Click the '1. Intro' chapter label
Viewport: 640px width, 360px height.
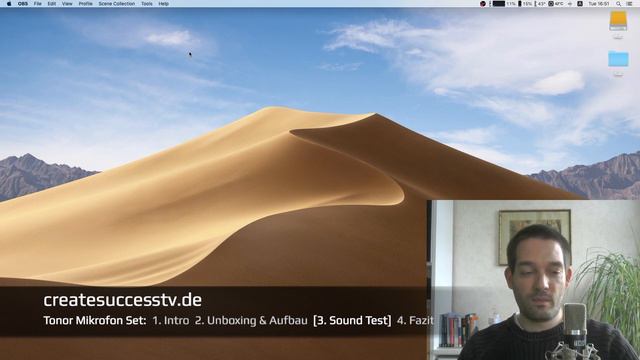coord(171,320)
